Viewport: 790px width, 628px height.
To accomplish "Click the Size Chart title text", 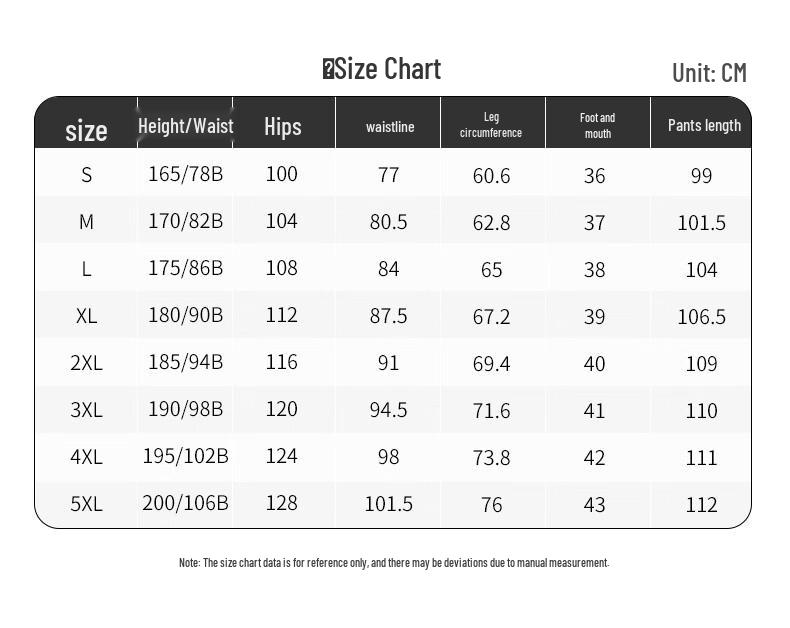I will coord(388,69).
